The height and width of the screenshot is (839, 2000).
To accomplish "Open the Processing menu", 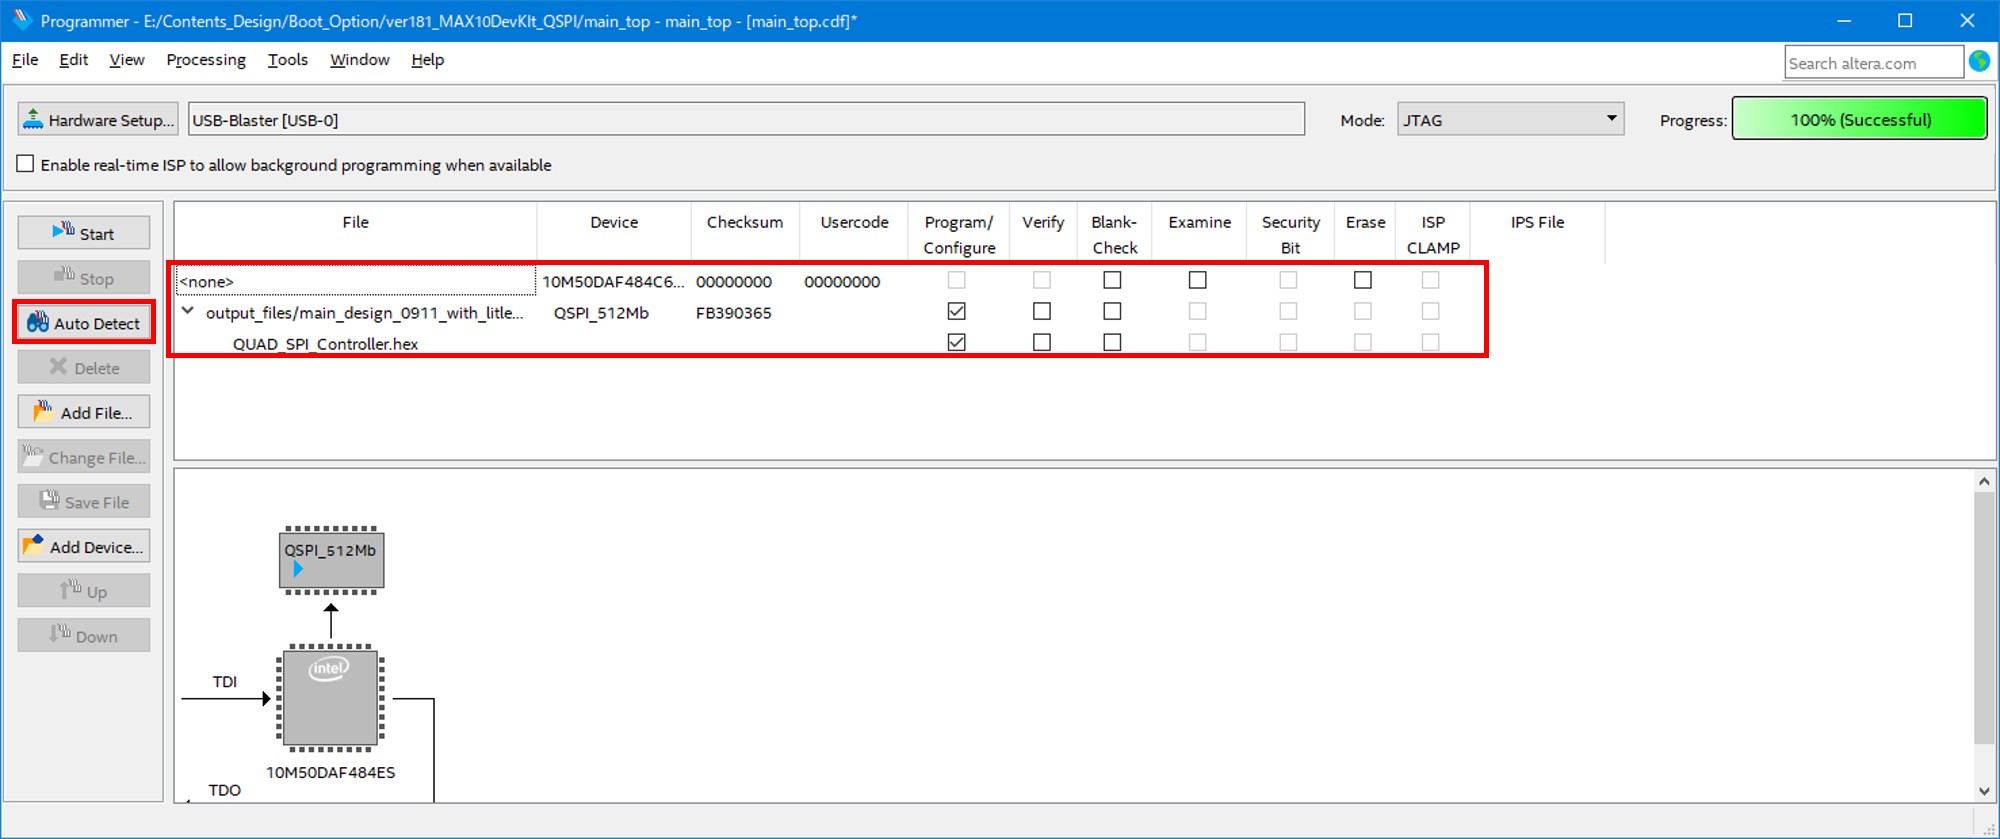I will click(x=206, y=60).
